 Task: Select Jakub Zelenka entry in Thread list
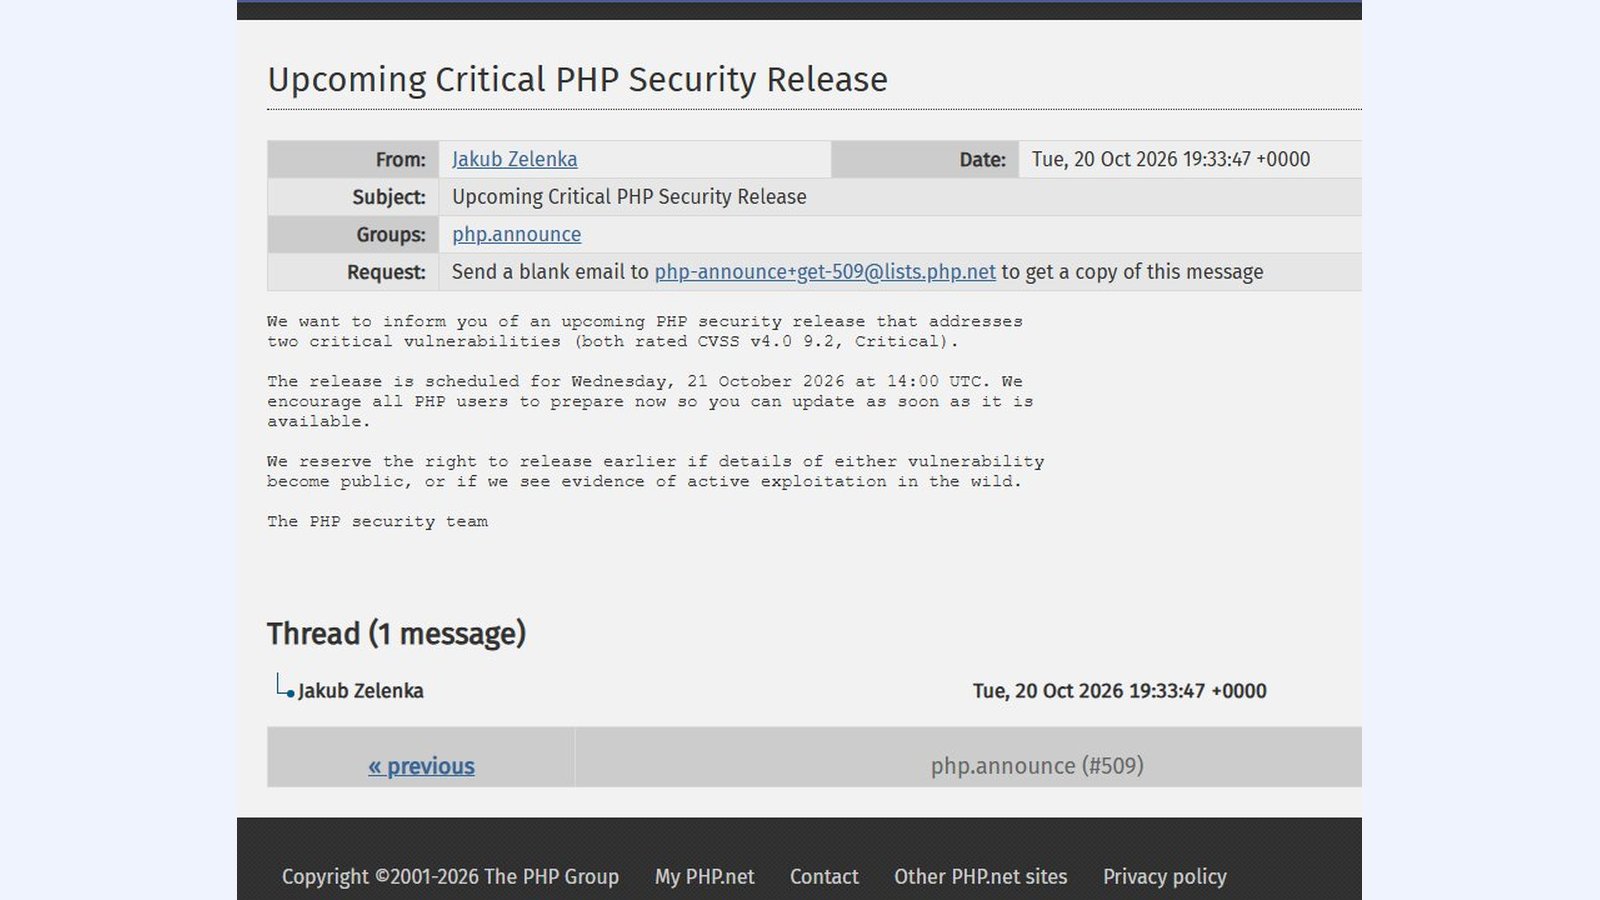pos(361,691)
